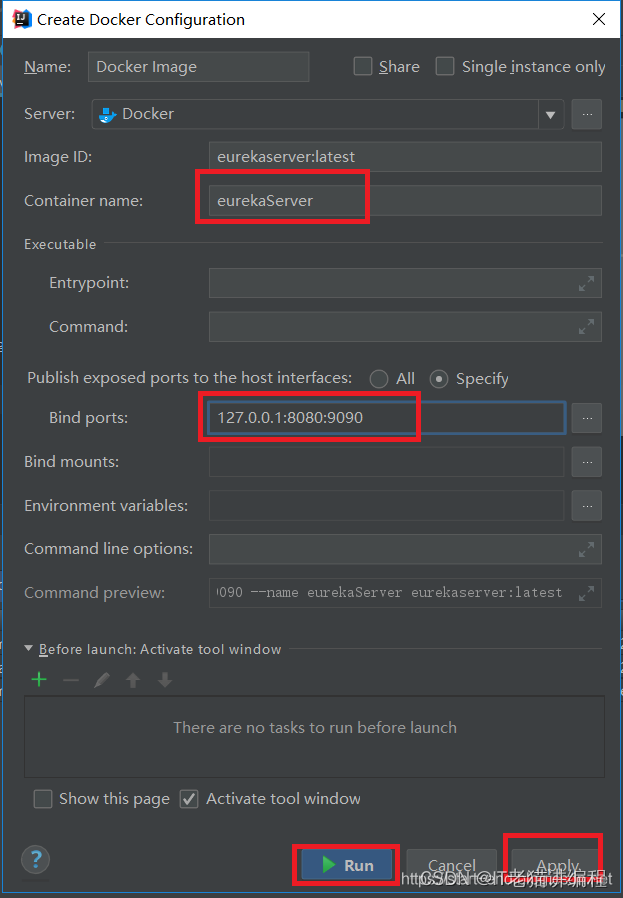Click the Apply button

[x=557, y=865]
